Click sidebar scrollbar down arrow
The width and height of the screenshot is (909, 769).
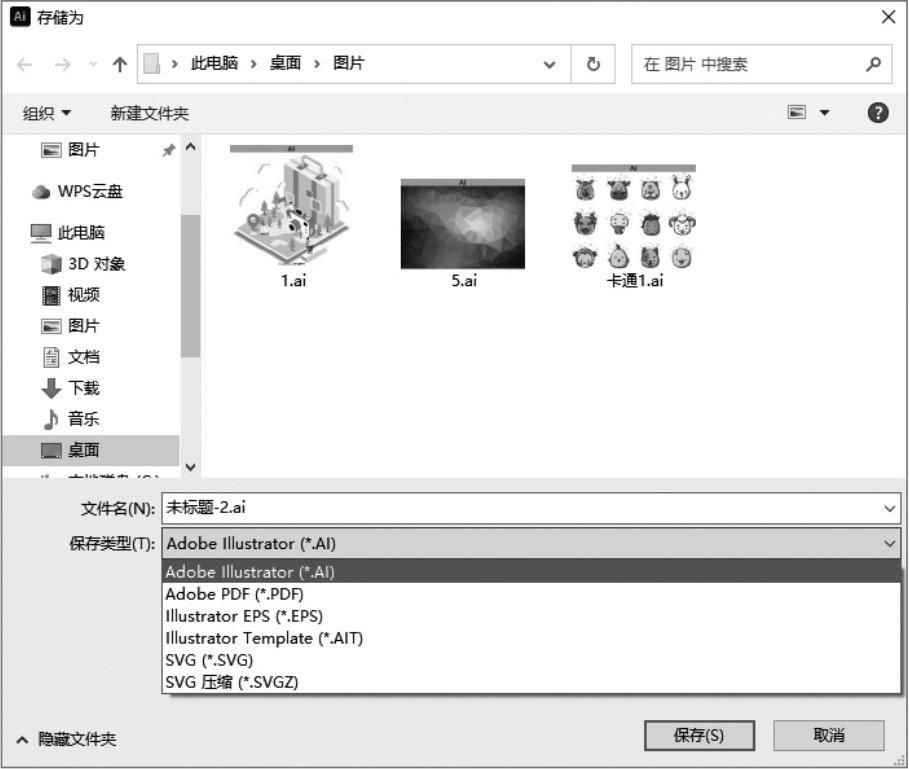[190, 466]
